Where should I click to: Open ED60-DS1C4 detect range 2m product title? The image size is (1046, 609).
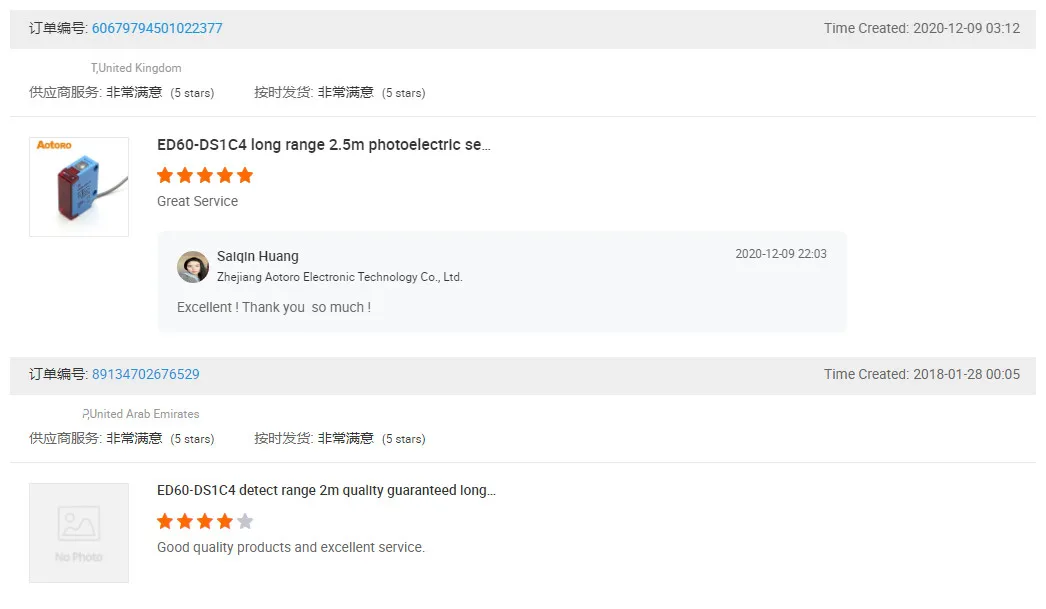326,491
